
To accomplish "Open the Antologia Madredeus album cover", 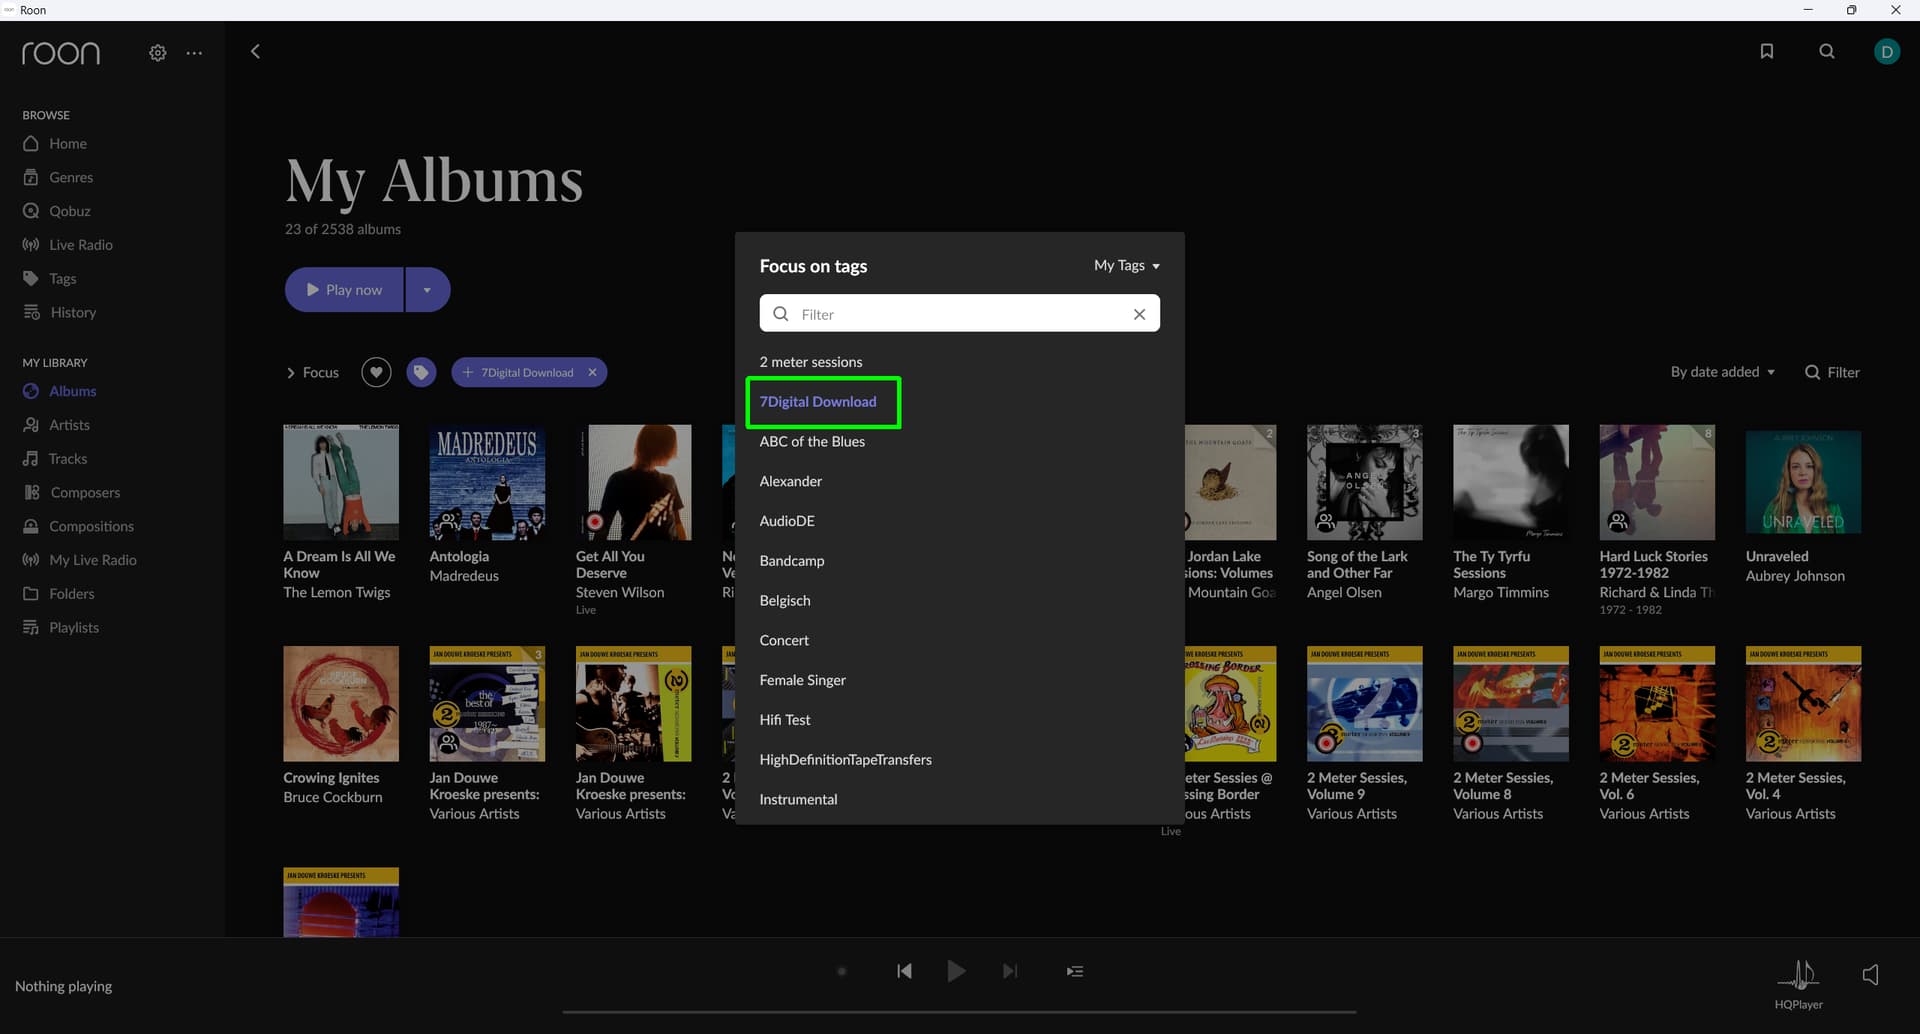I will tap(487, 483).
